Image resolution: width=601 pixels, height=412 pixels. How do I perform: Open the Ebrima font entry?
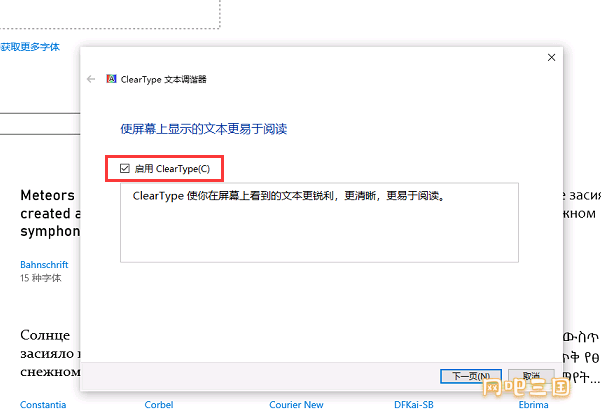point(533,405)
